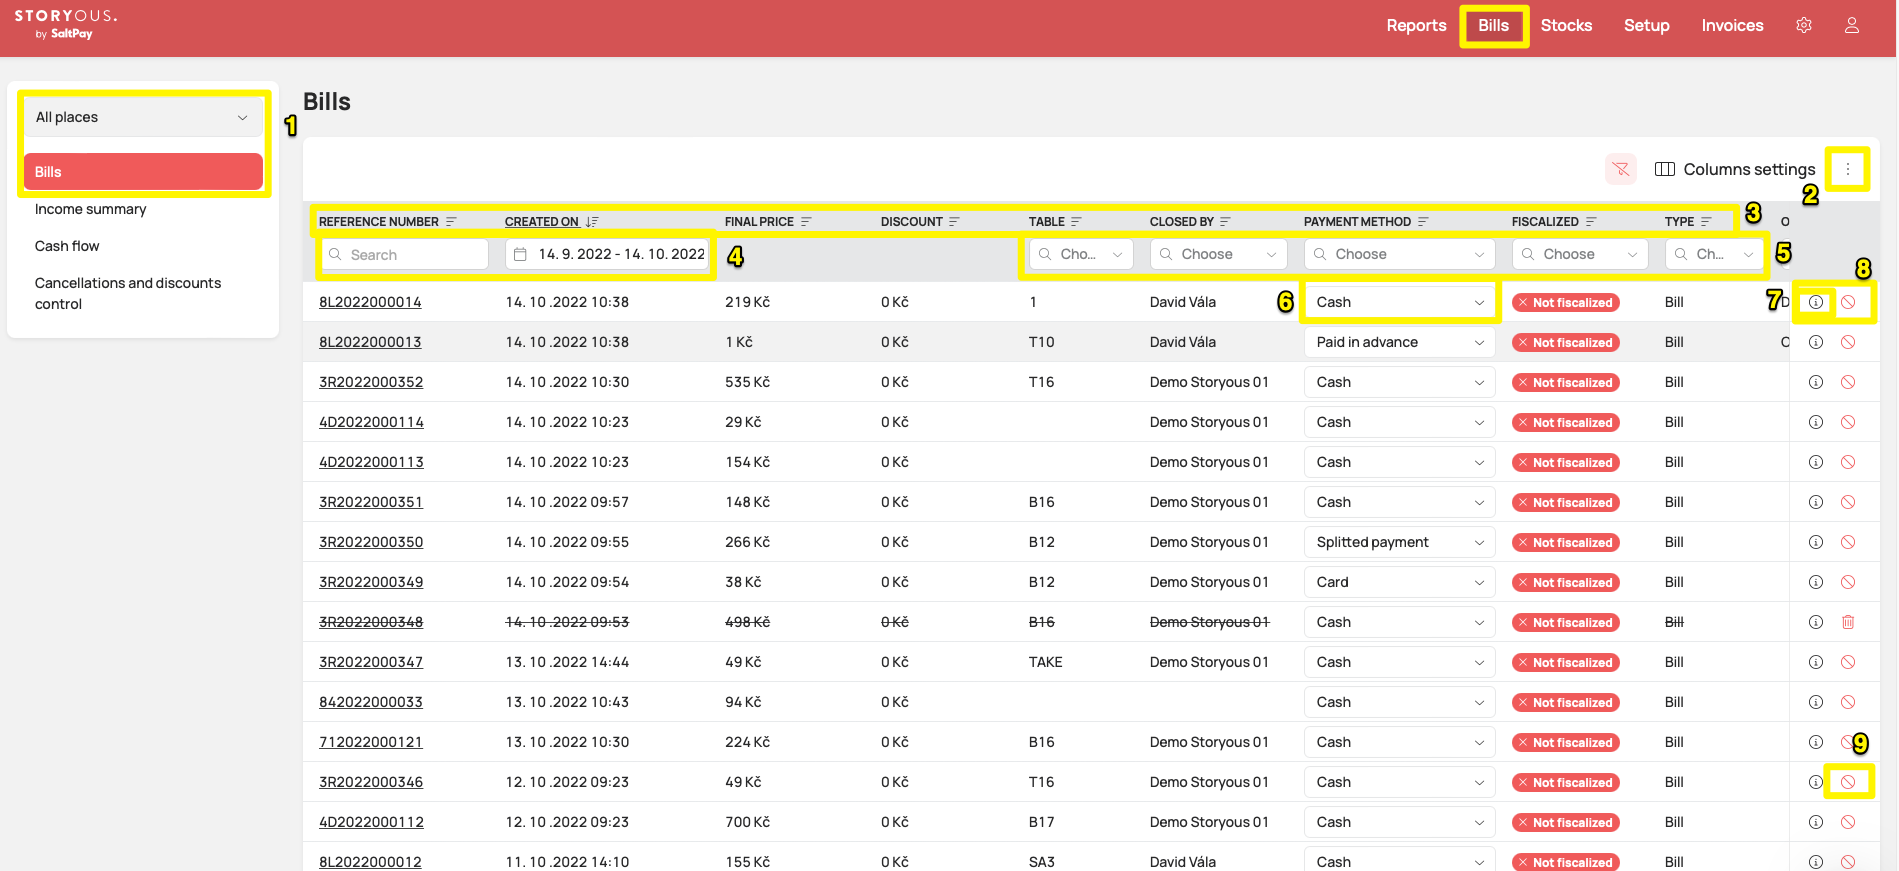
Task: Open the Payment Method filter dropdown
Action: (x=1399, y=254)
